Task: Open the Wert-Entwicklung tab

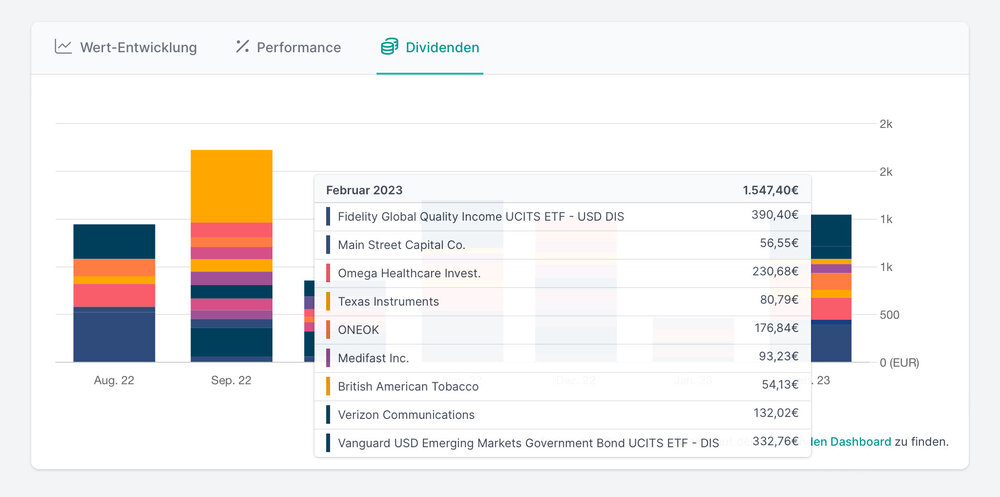Action: click(x=138, y=47)
